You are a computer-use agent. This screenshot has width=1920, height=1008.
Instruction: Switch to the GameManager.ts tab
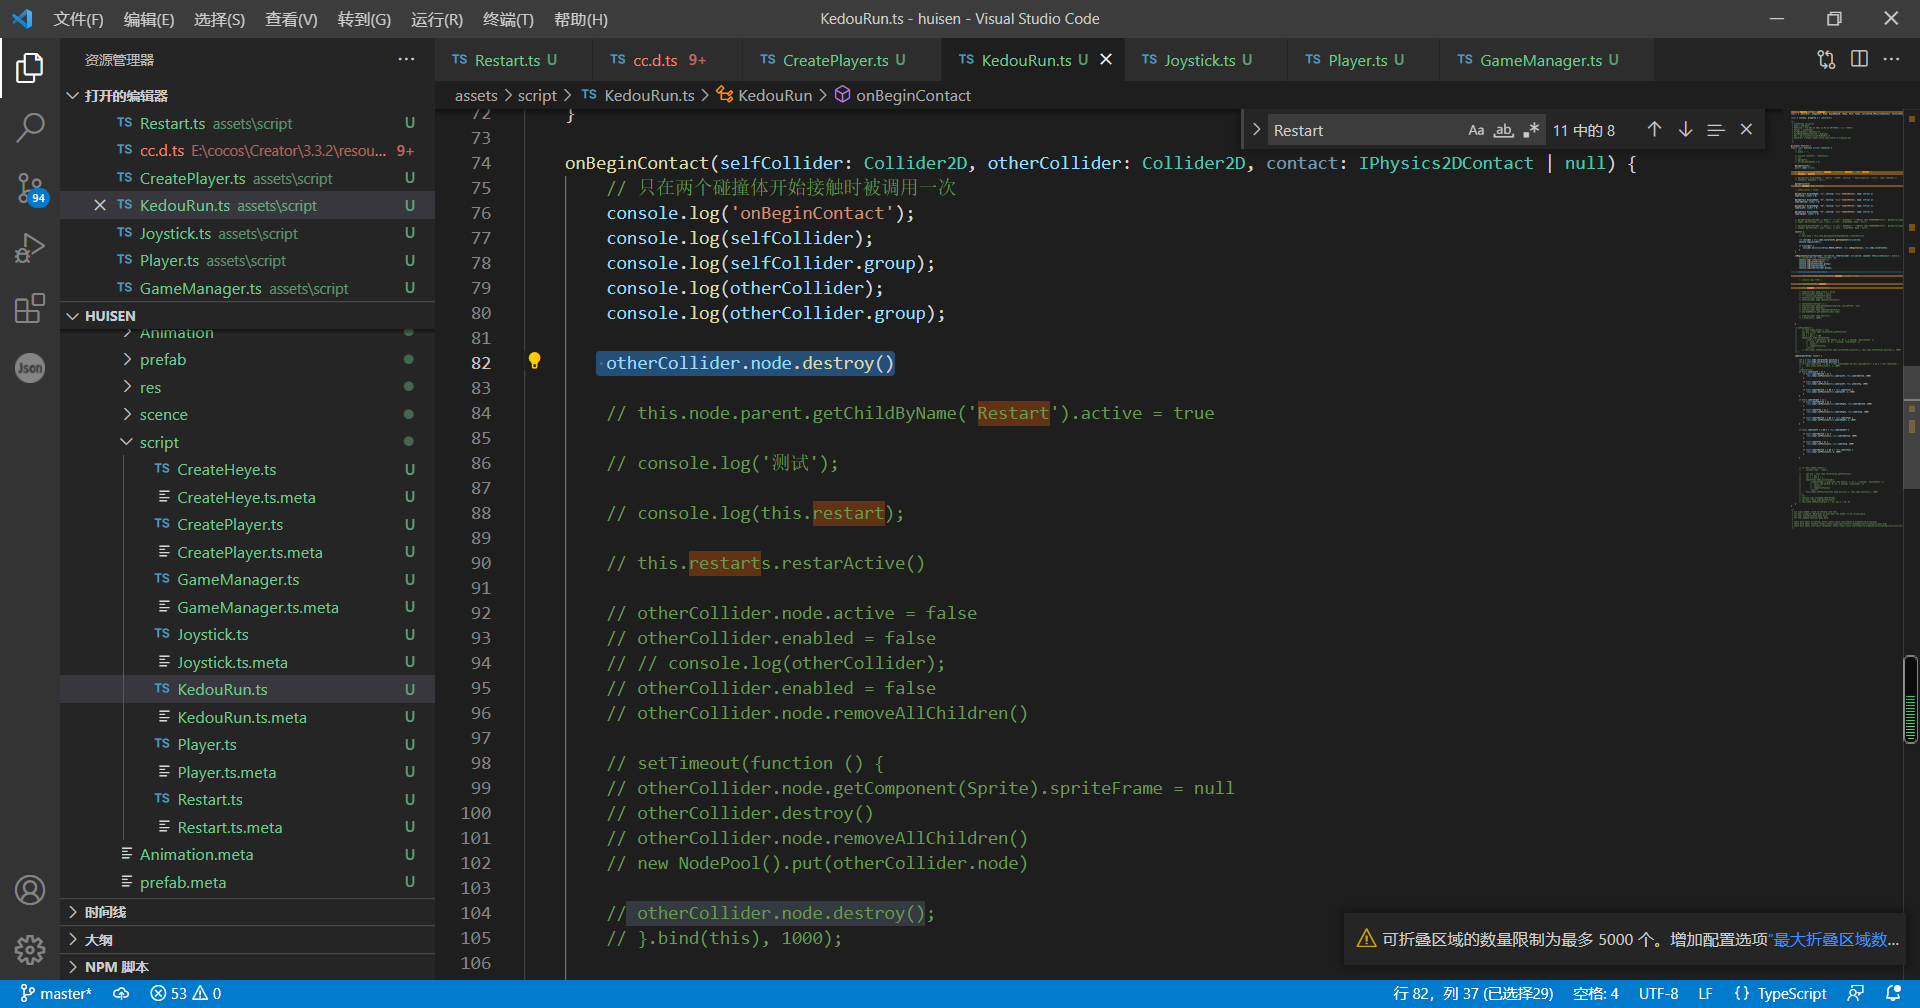coord(1540,60)
